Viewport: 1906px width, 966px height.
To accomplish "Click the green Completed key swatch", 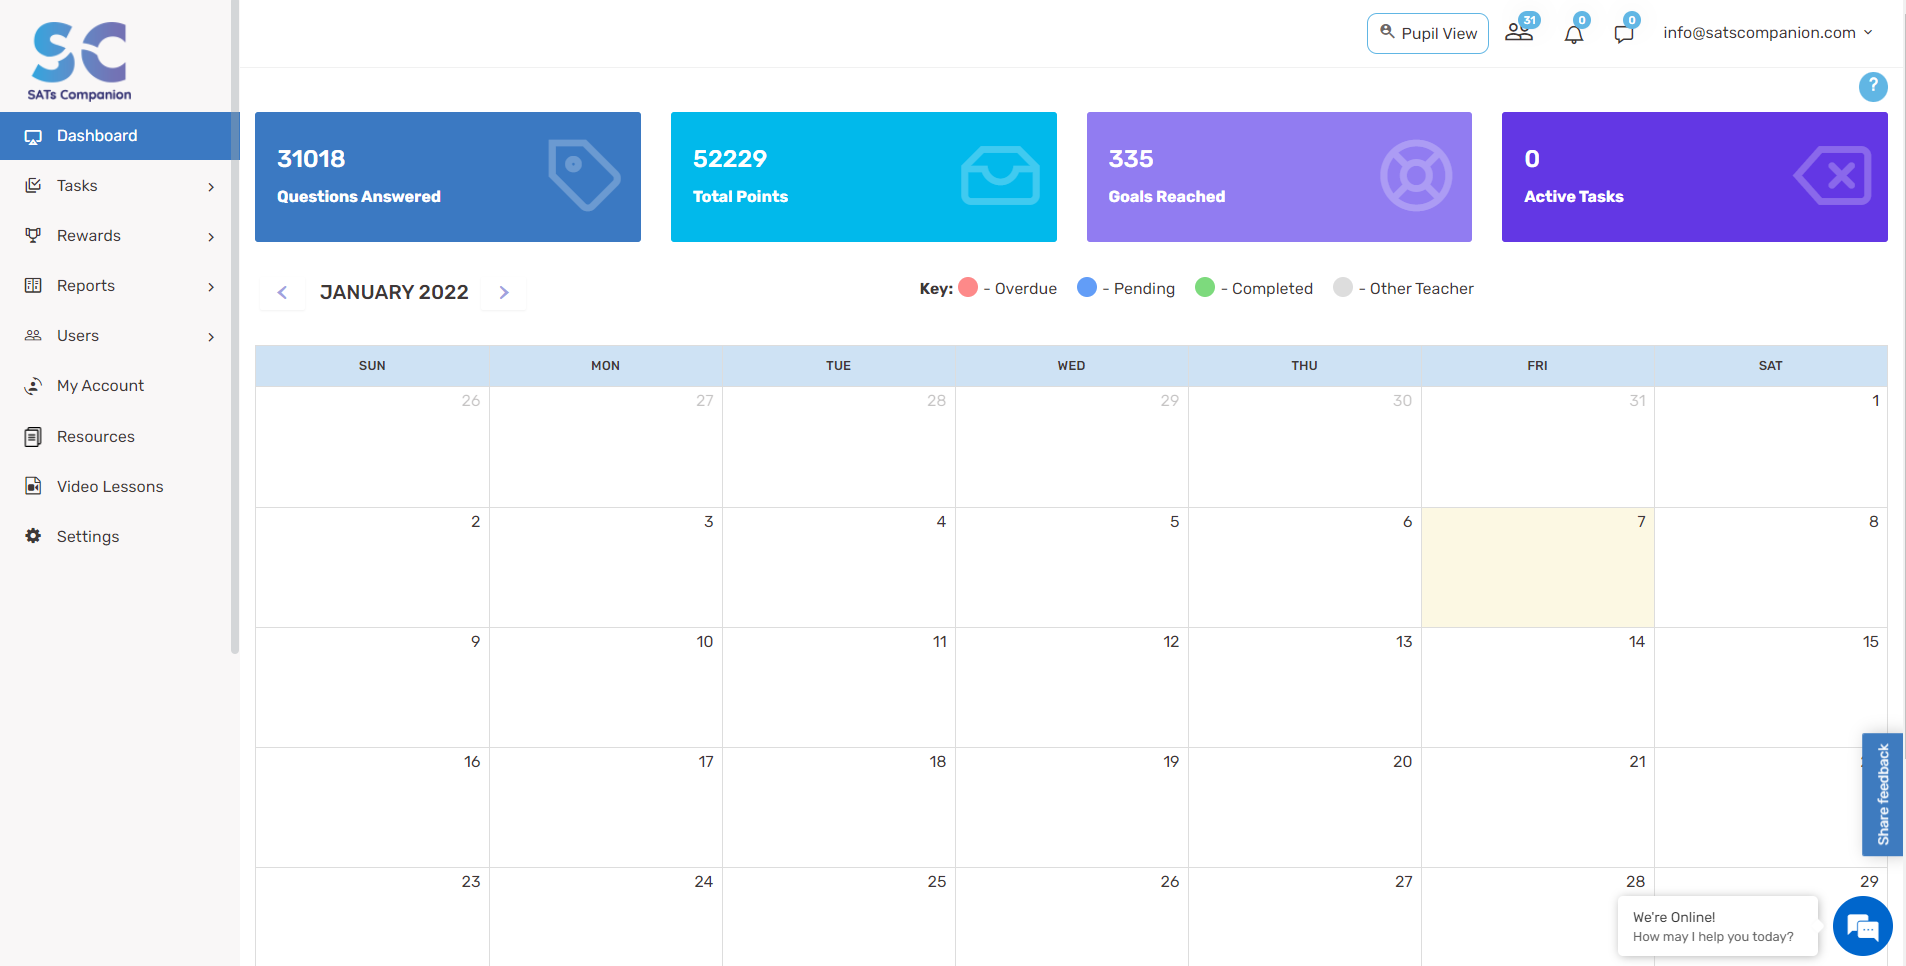I will point(1205,287).
